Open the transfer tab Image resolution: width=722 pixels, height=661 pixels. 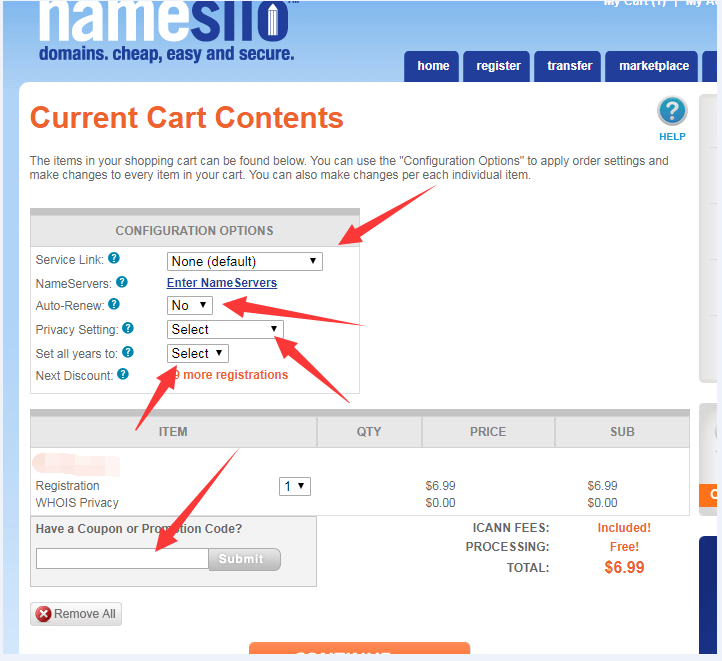[x=569, y=66]
